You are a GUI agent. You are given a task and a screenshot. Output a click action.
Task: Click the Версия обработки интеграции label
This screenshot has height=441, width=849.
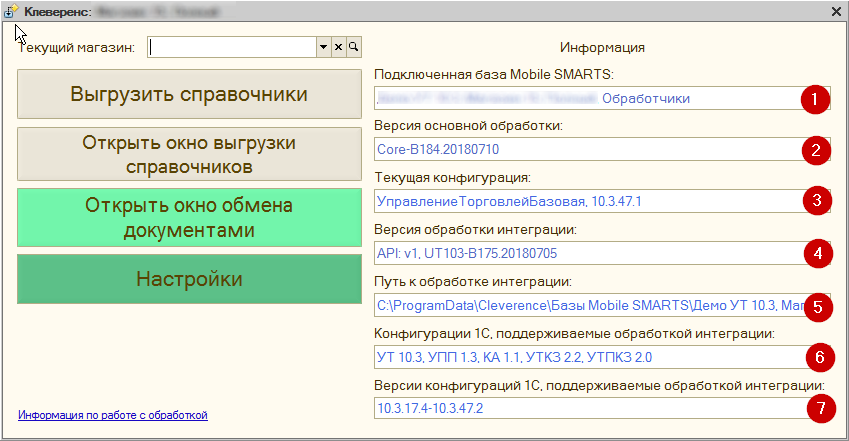pyautogui.click(x=475, y=230)
